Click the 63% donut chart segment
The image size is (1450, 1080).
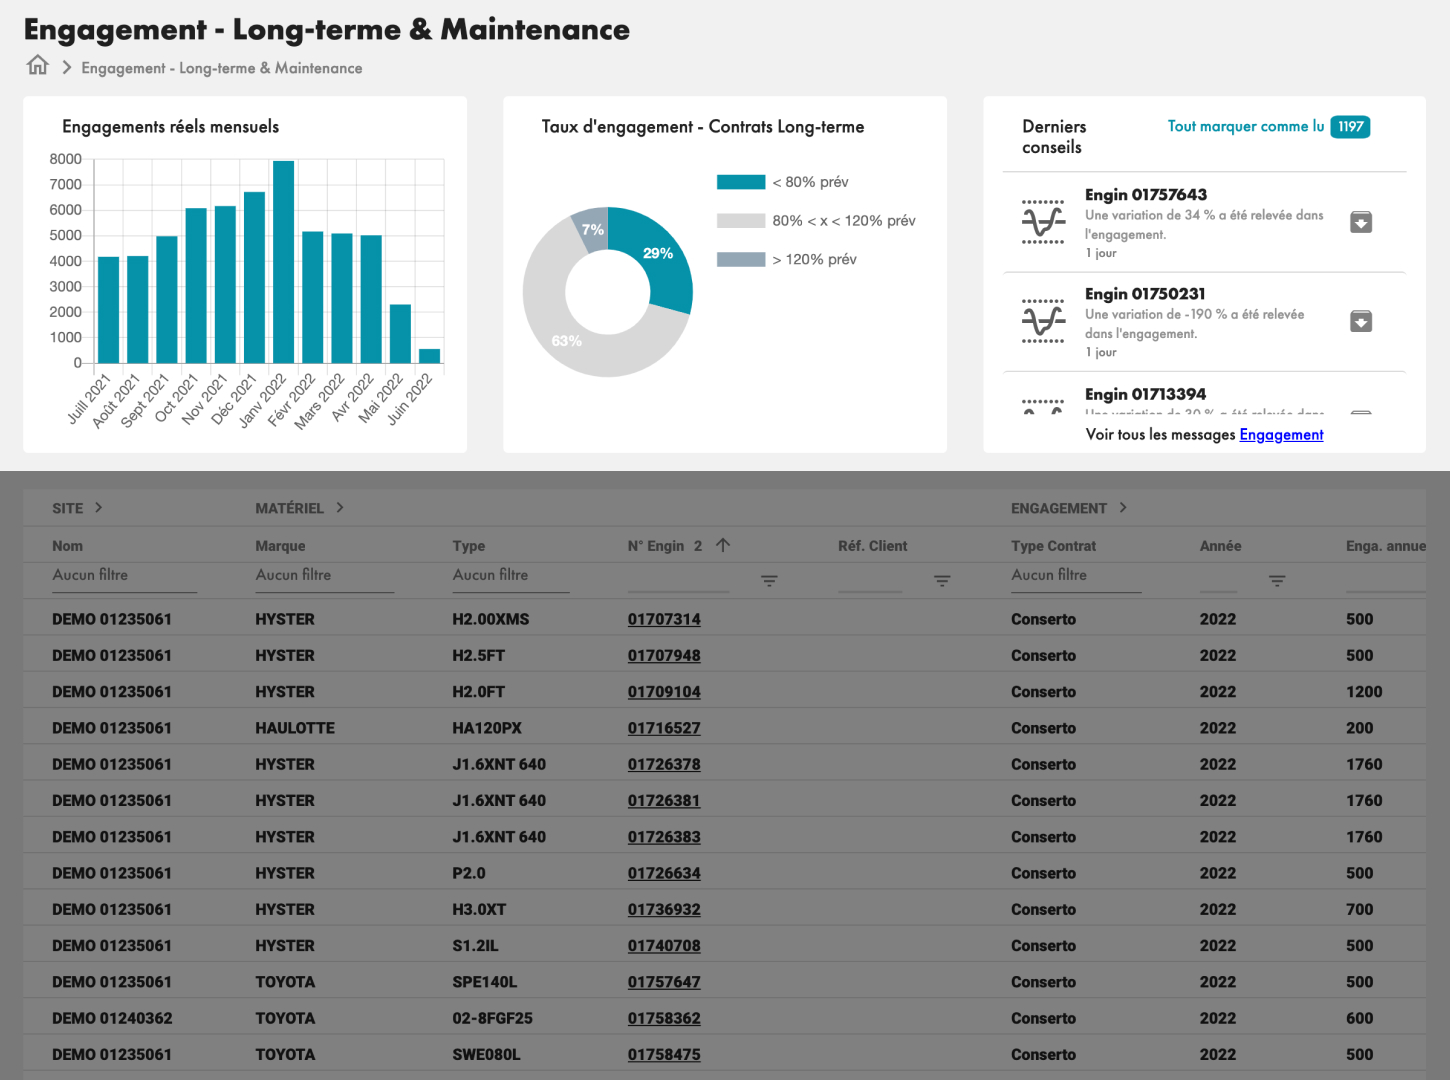point(566,340)
